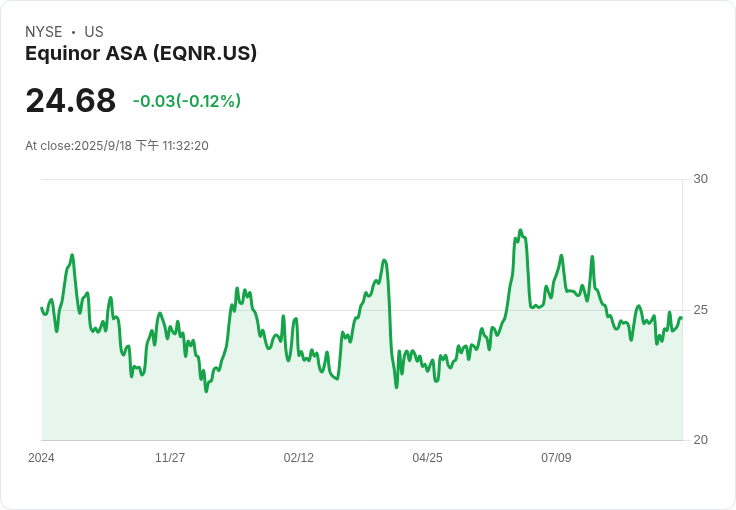Click the US market label
The width and height of the screenshot is (736, 510).
pos(94,32)
